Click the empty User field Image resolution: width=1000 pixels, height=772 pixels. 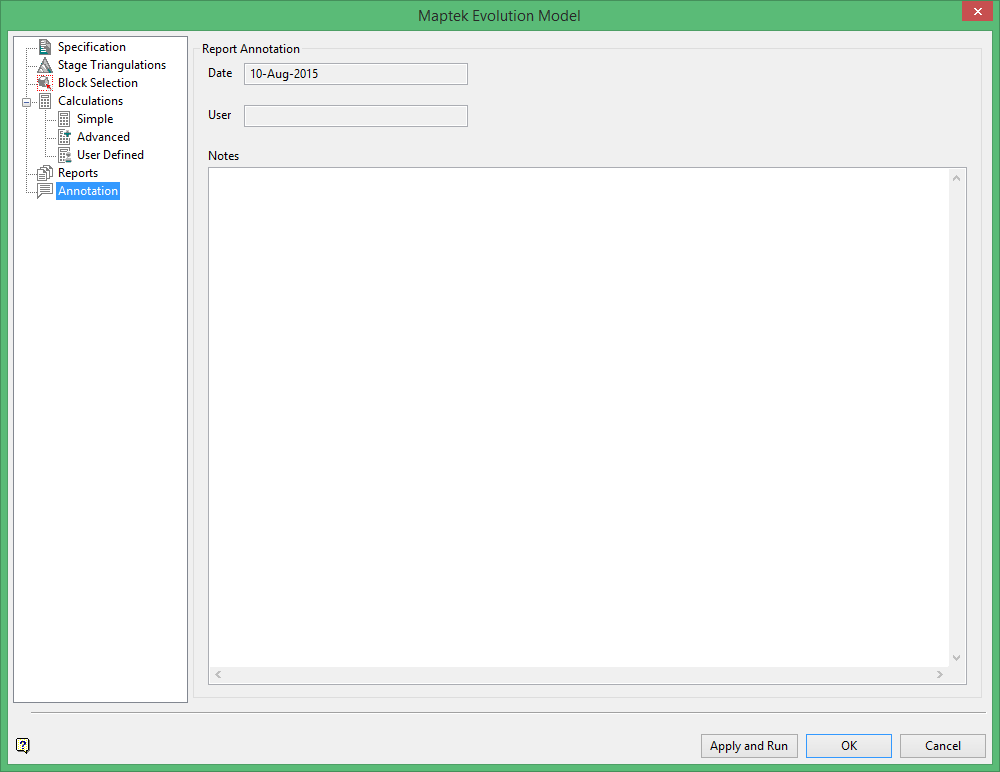[x=356, y=116]
